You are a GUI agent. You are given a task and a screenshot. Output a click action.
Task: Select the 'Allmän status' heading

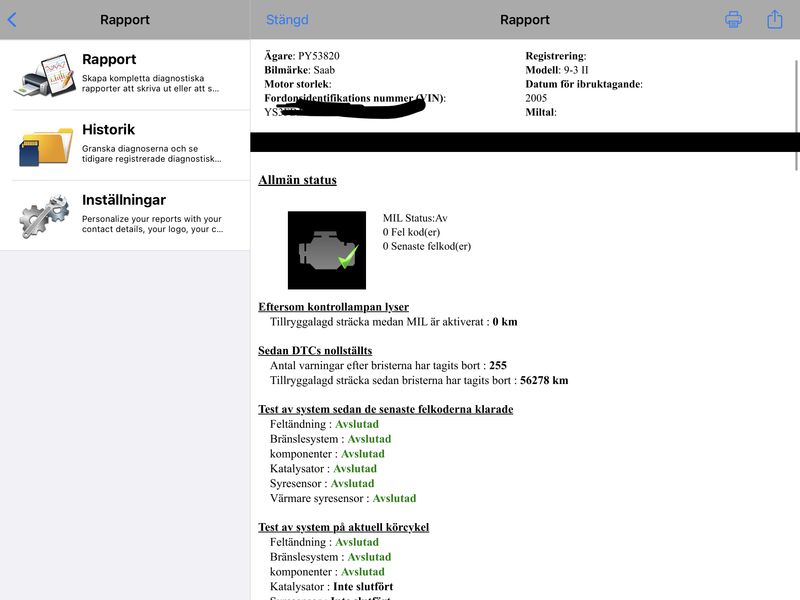coord(297,180)
